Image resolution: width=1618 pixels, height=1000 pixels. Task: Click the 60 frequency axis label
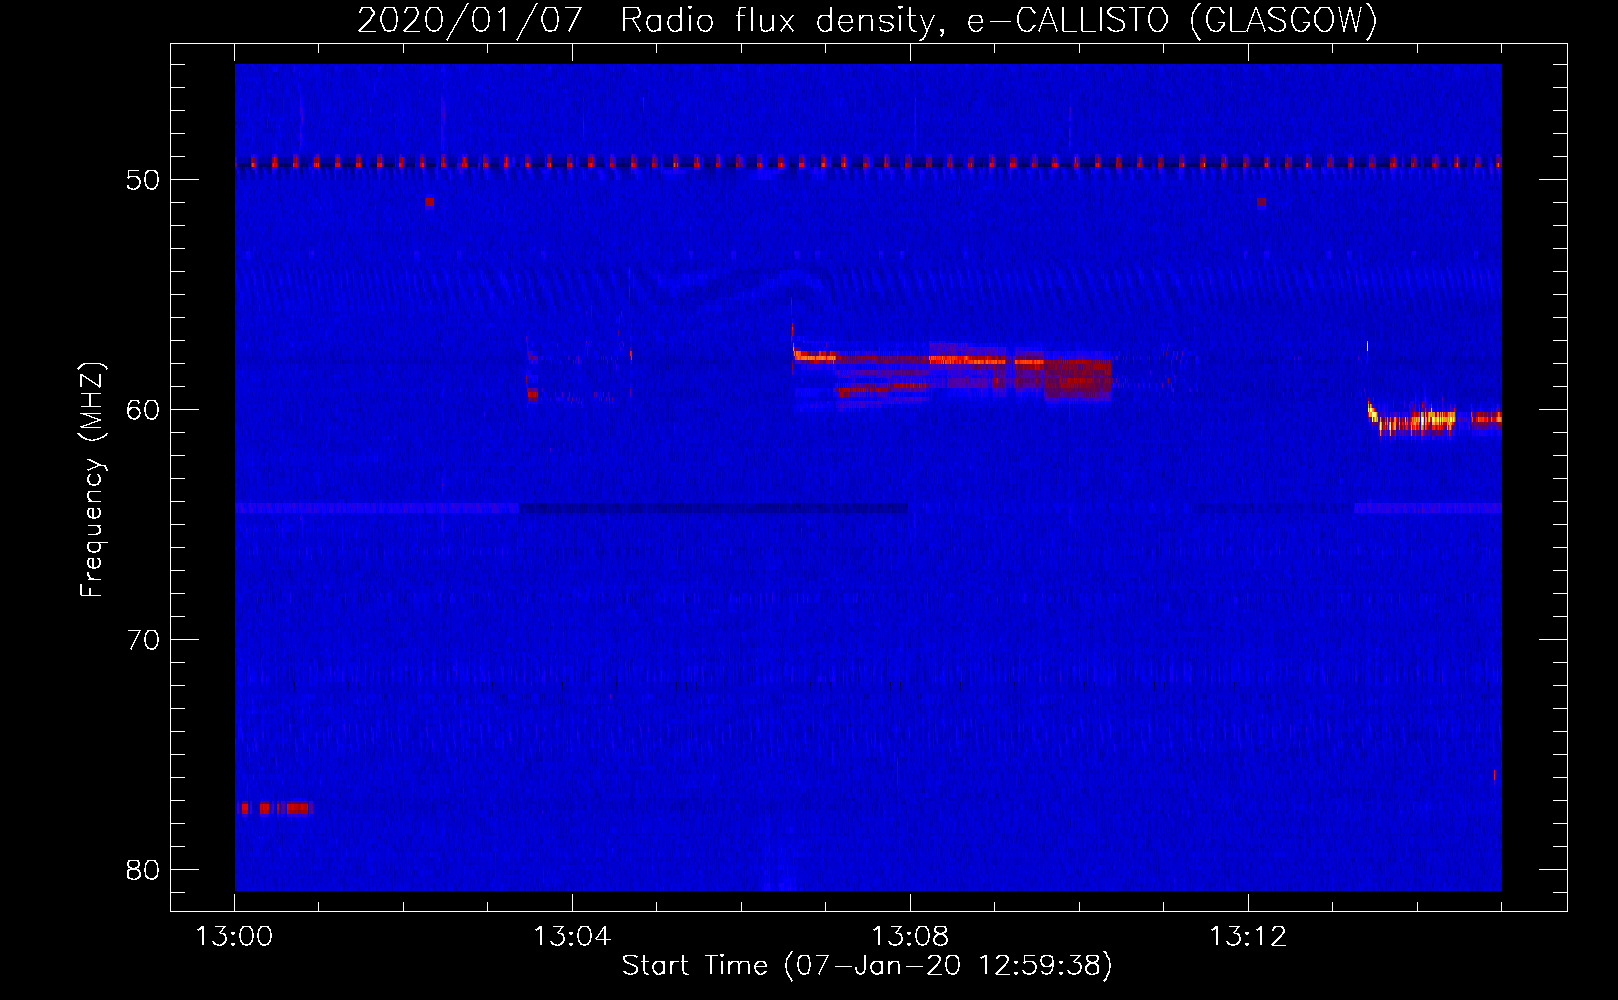click(x=143, y=409)
